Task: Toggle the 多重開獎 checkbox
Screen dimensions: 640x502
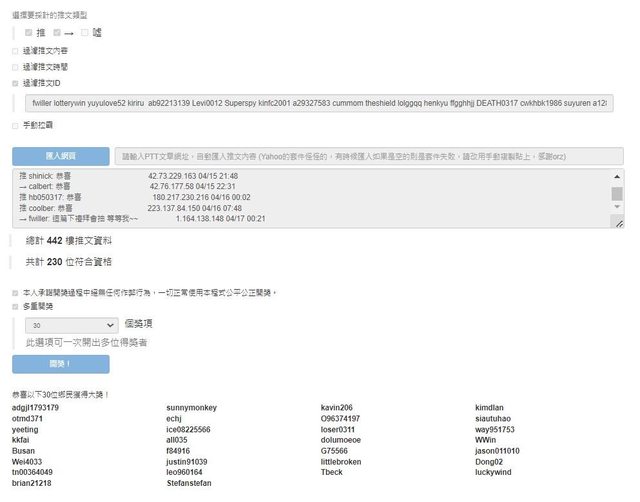Action: coord(15,309)
